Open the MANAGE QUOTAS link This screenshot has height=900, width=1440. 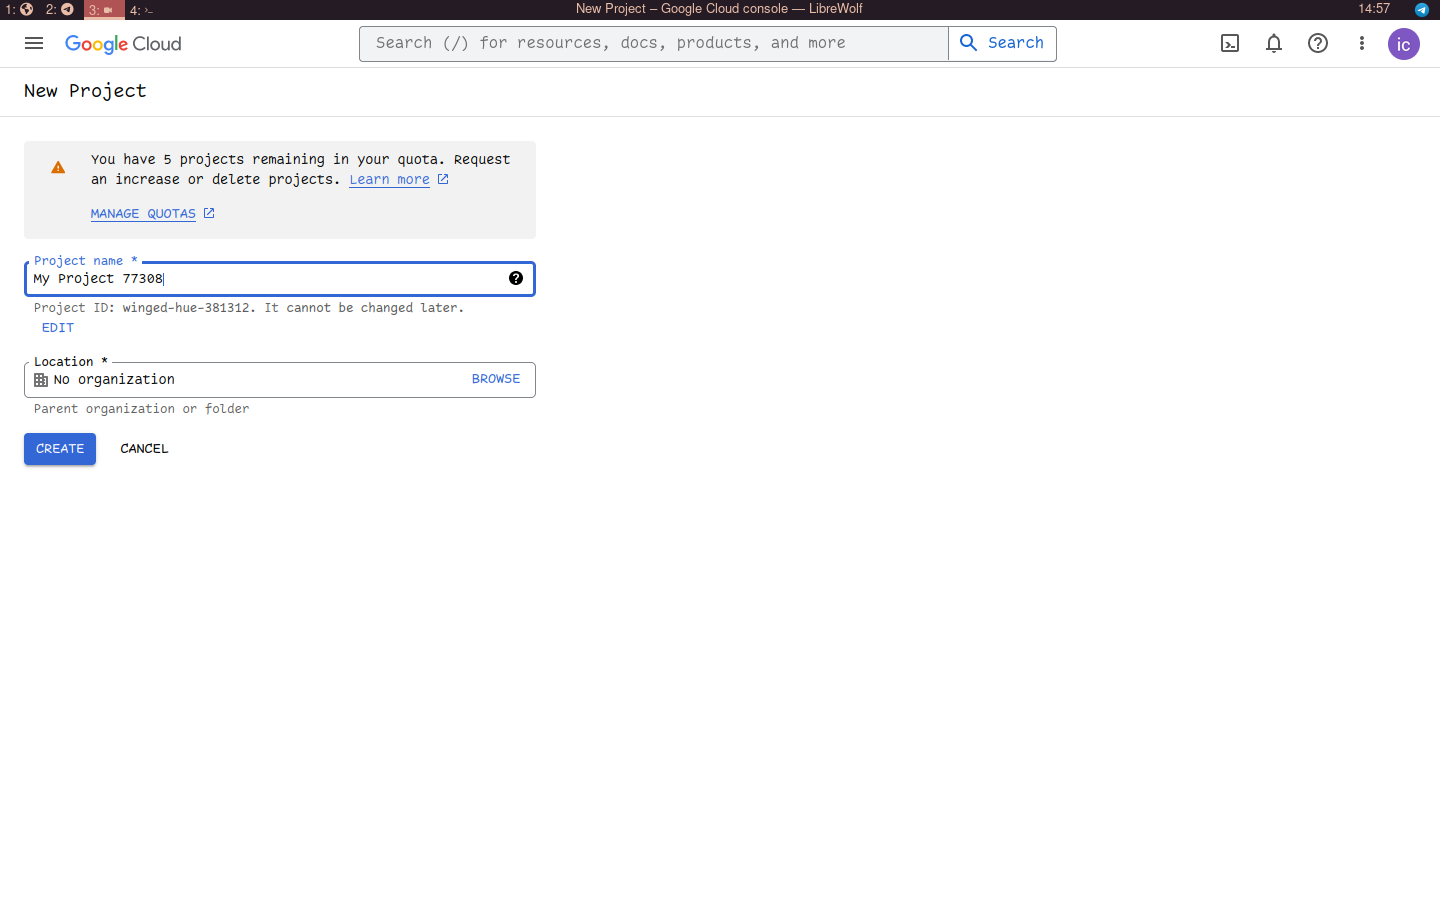143,214
